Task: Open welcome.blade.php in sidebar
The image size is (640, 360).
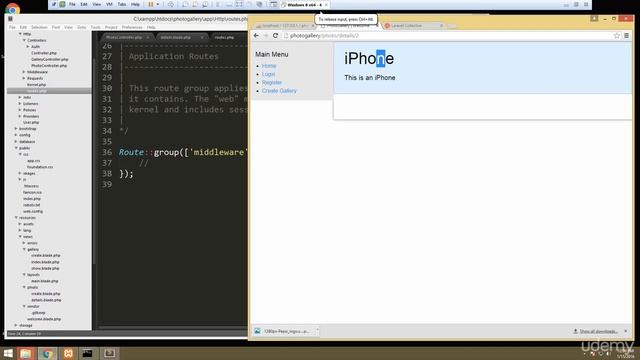Action: click(44, 319)
